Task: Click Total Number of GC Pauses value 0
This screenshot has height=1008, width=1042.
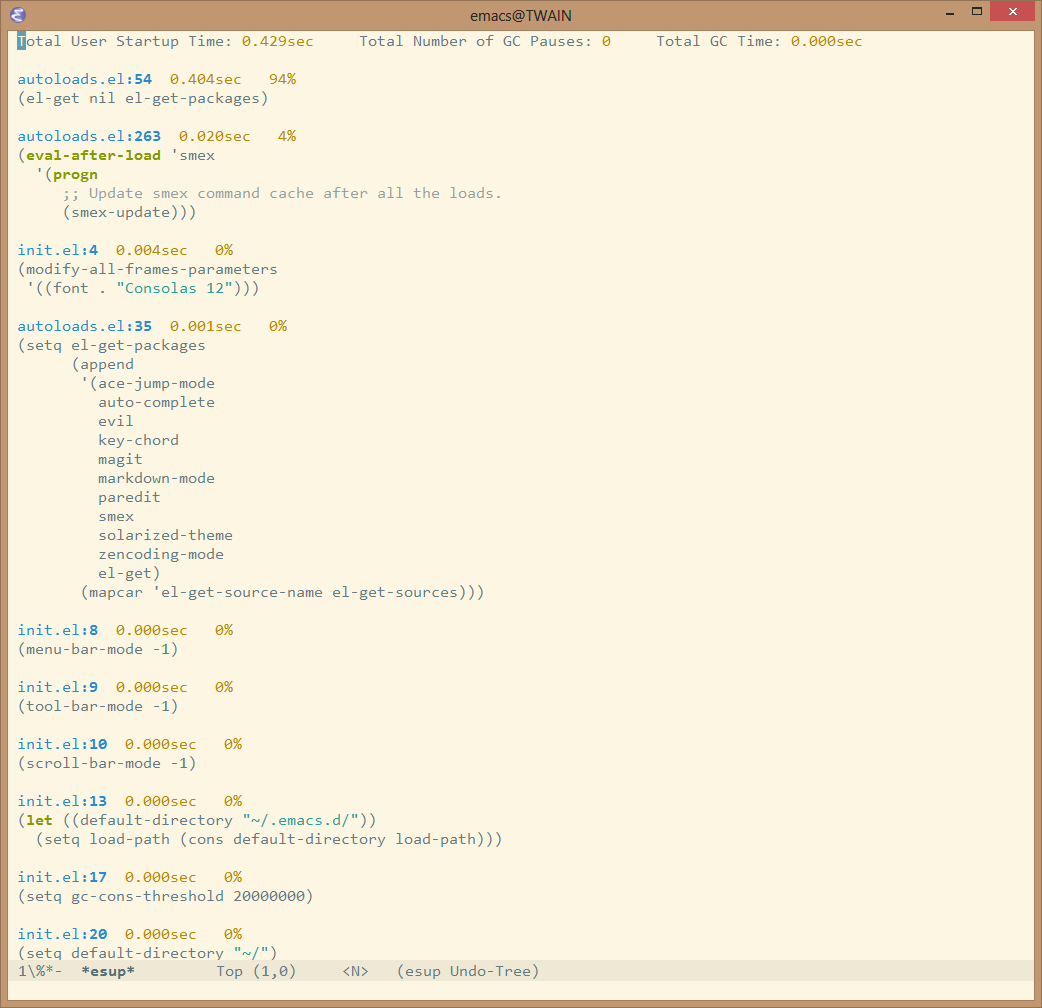Action: 606,41
